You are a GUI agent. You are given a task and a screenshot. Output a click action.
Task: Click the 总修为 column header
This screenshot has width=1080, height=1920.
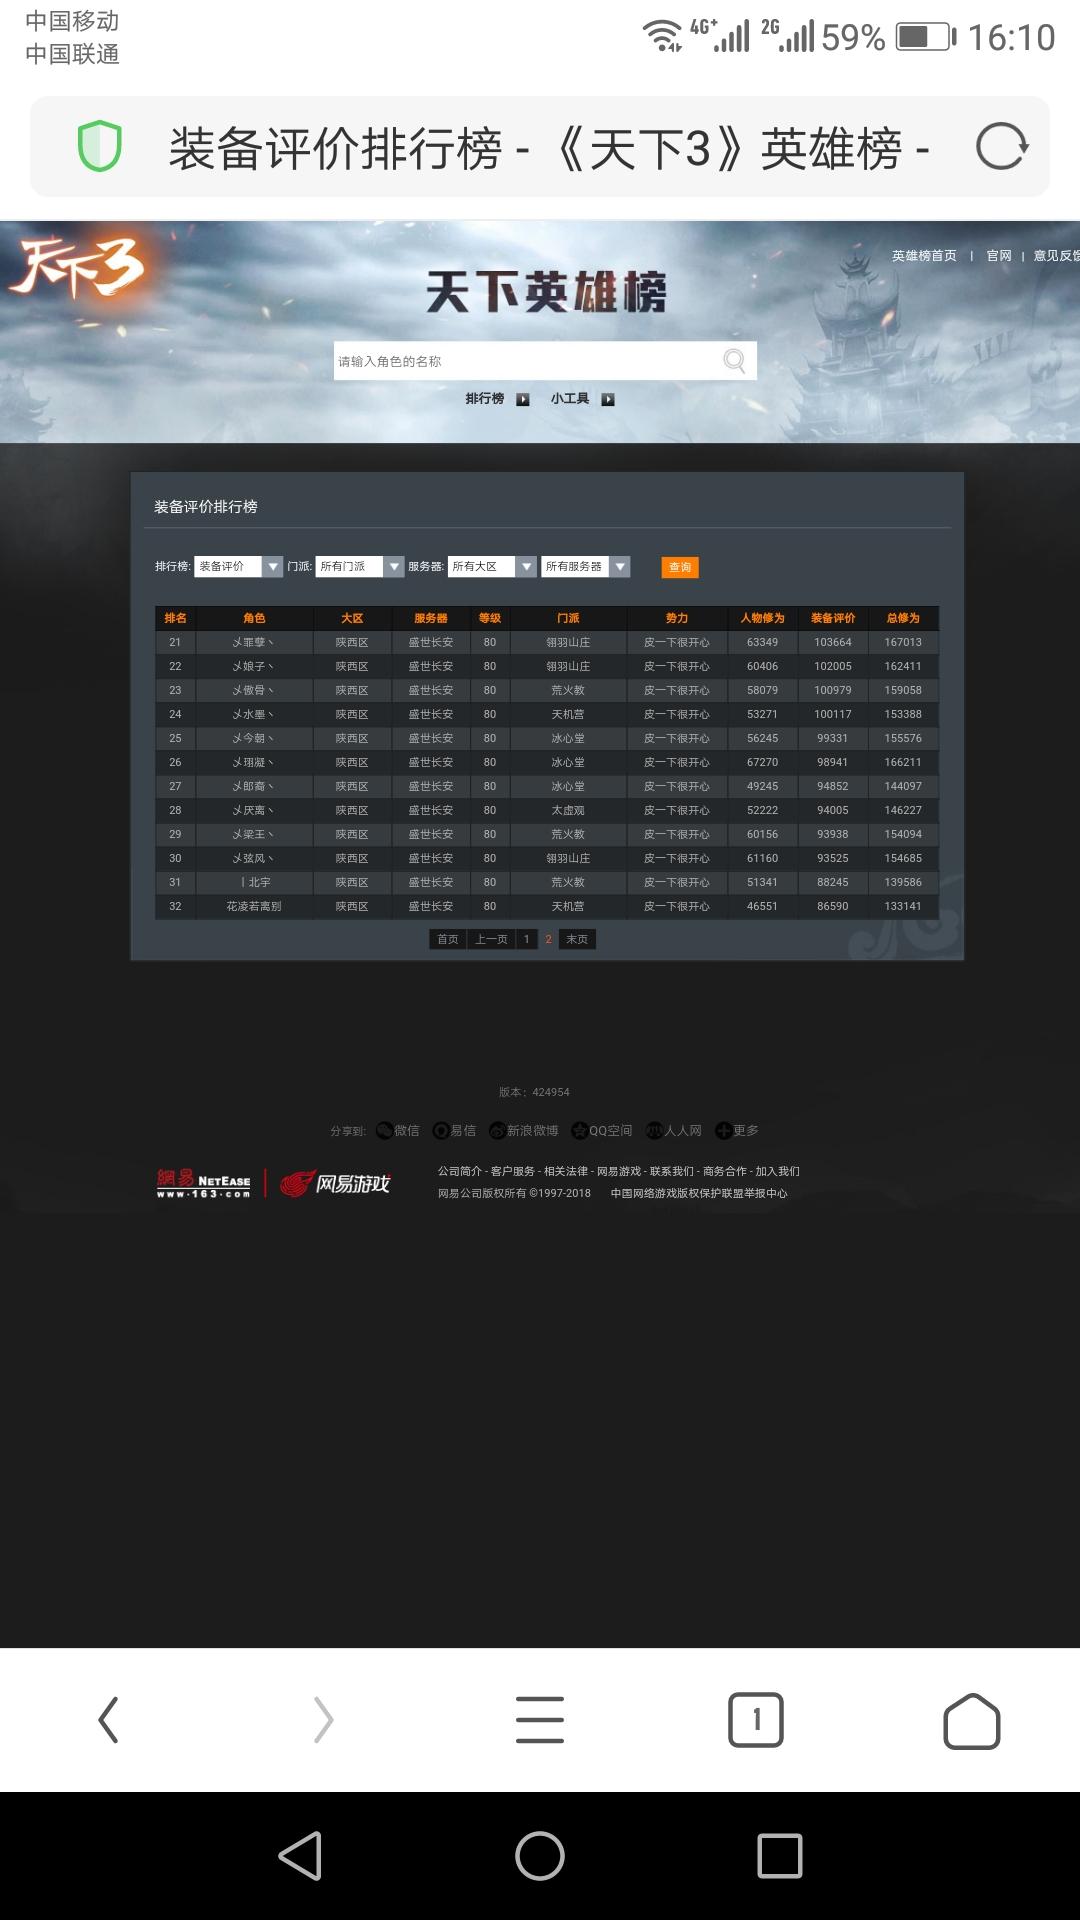(903, 618)
